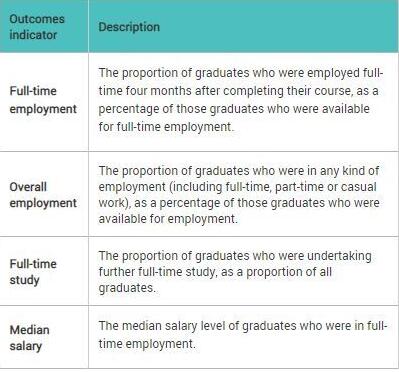Viewport: 399px width, 372px height.
Task: Click the Outcomes indicator column header
Action: tap(37, 27)
